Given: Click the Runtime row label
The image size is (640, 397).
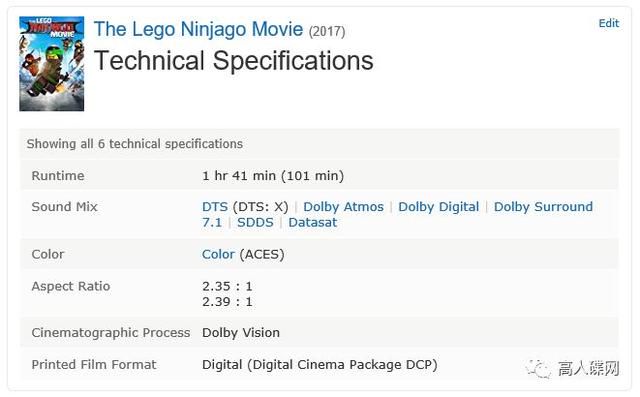Looking at the screenshot, I should pyautogui.click(x=58, y=176).
